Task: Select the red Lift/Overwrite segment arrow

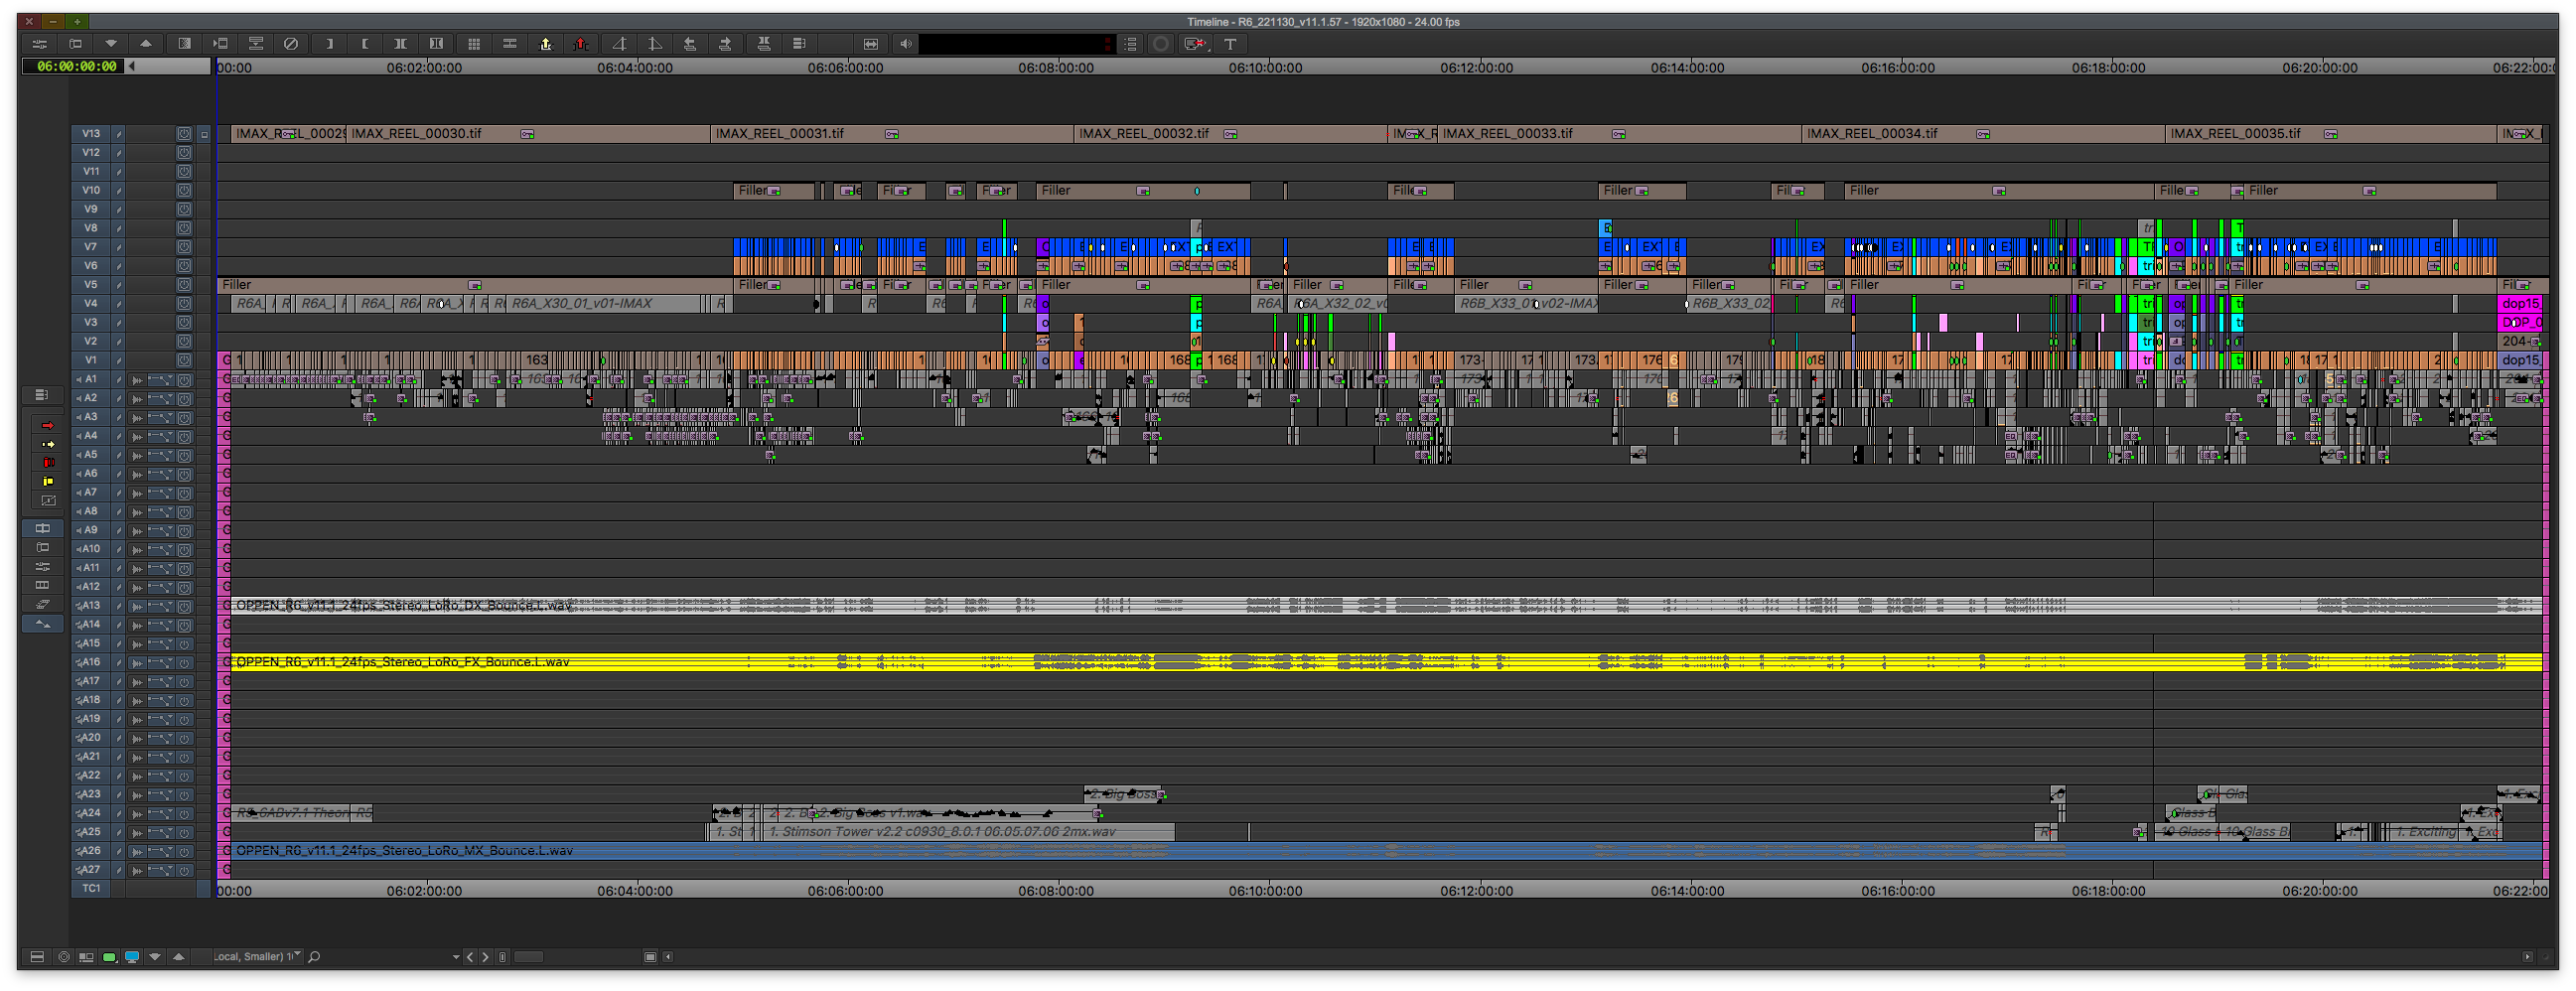Action: 47,426
